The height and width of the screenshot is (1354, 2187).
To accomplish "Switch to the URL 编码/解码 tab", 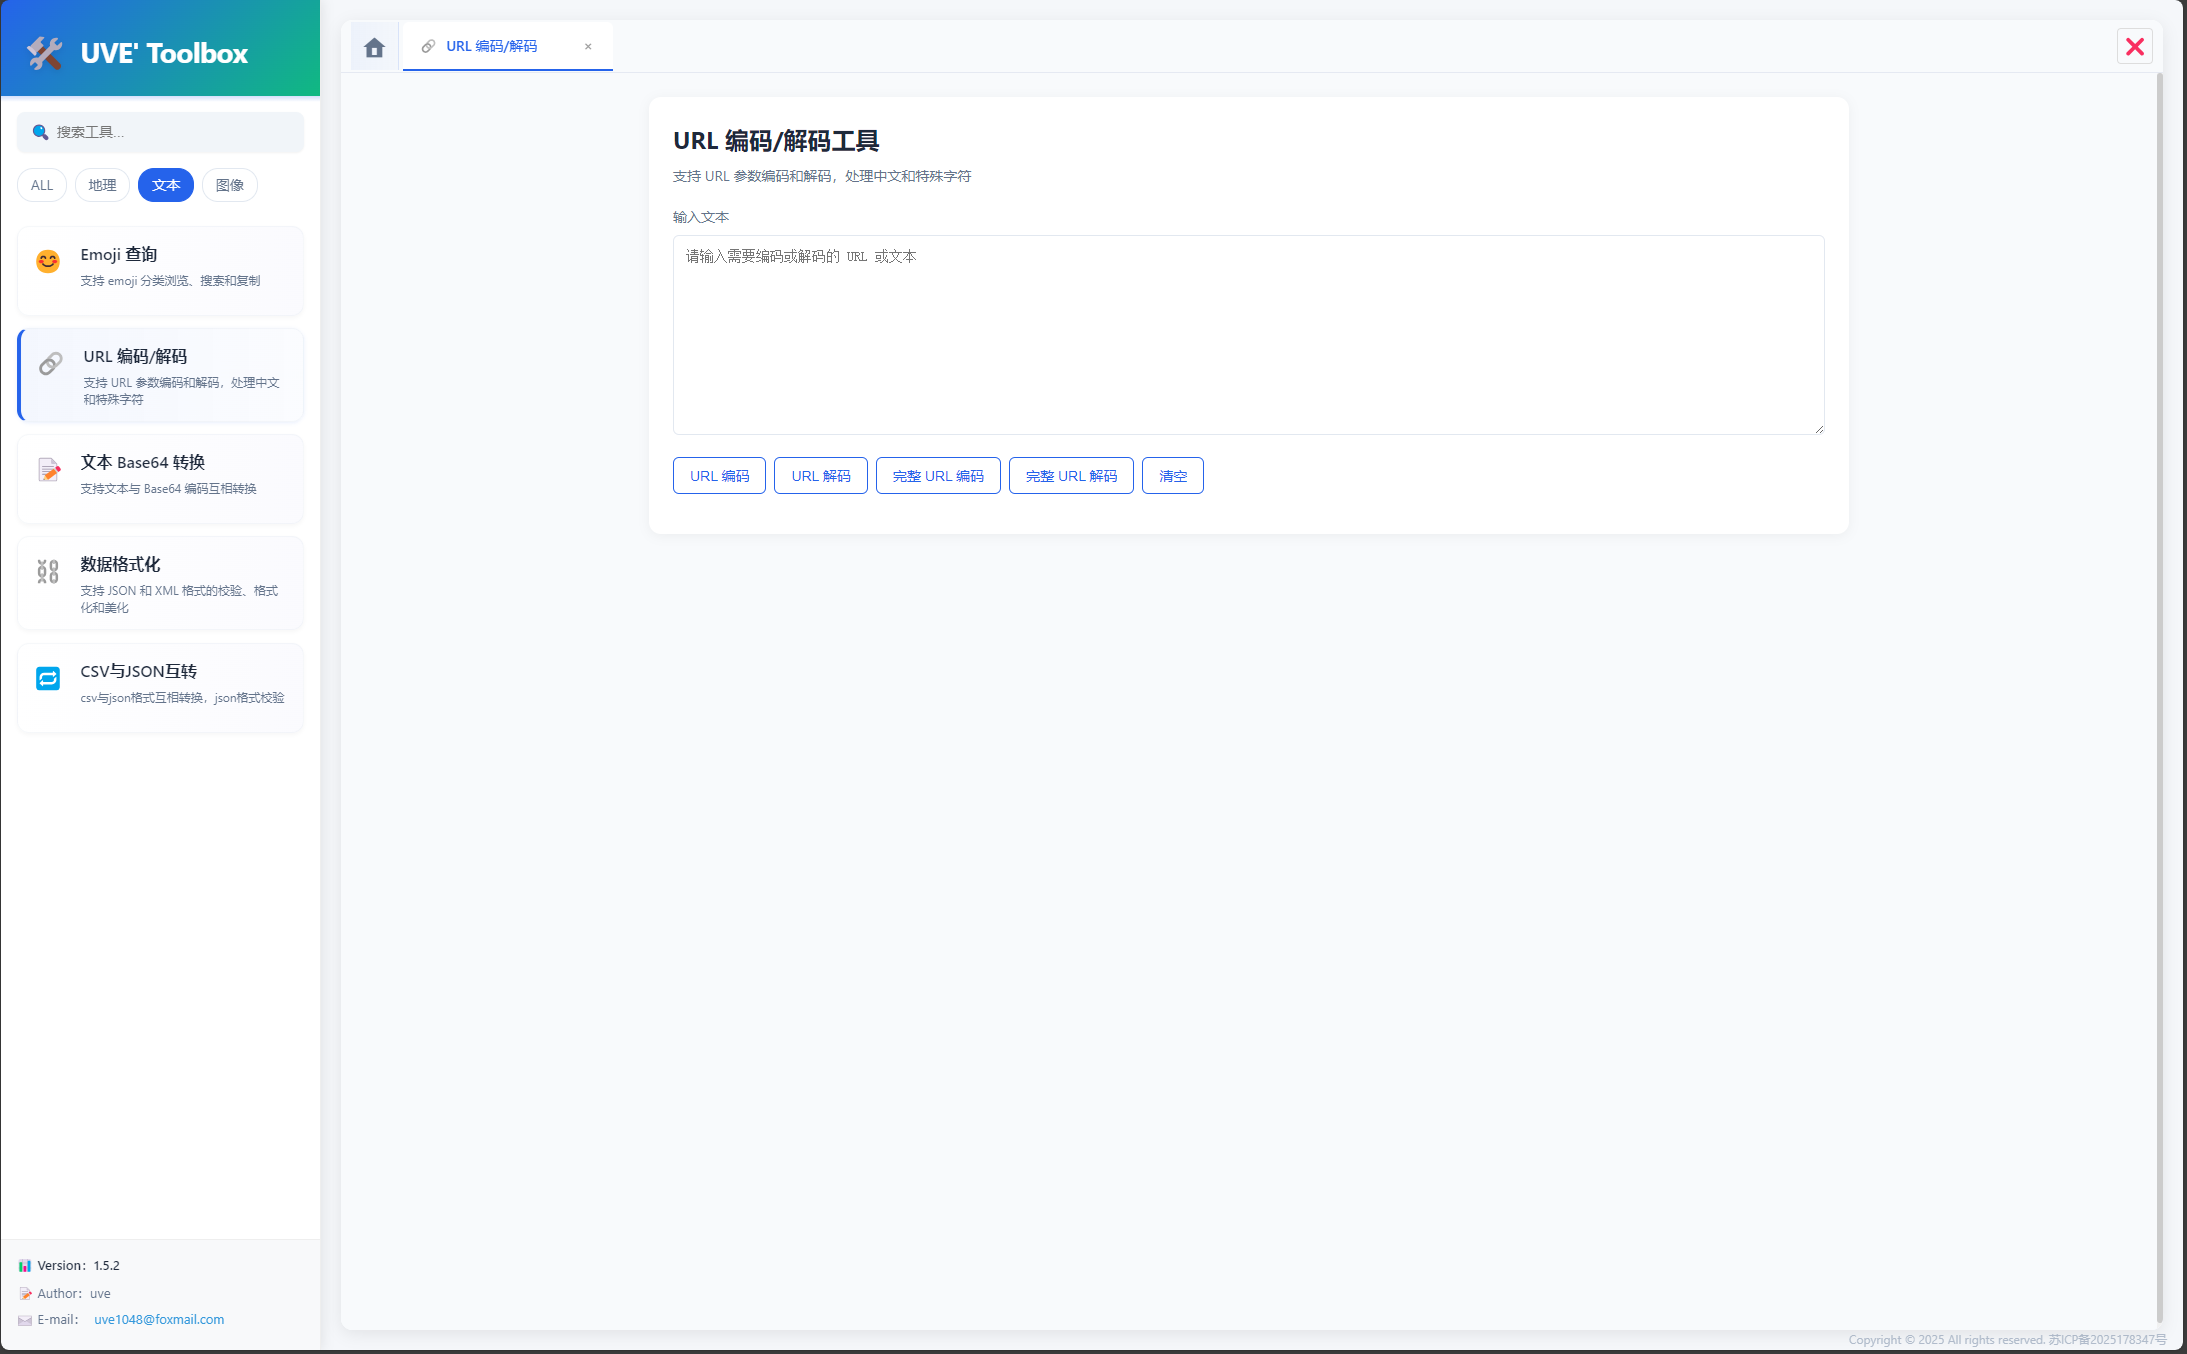I will (x=492, y=46).
